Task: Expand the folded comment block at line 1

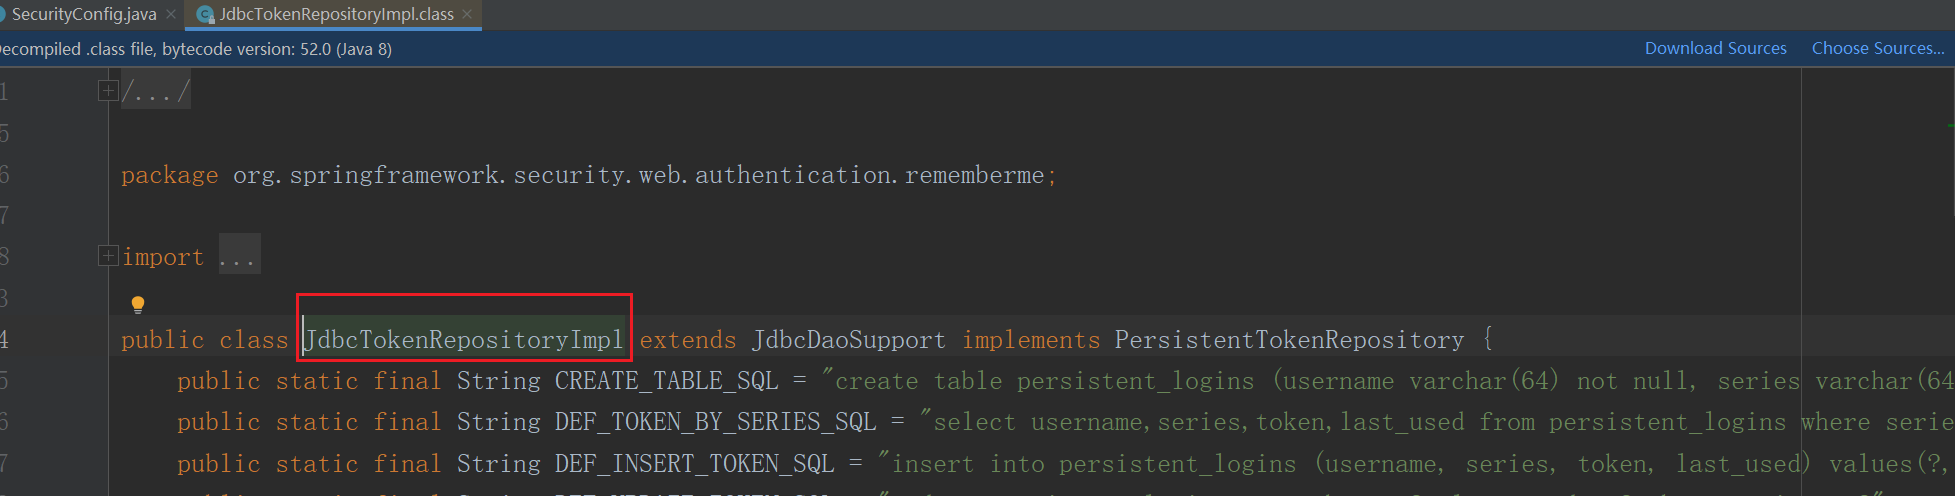Action: tap(108, 91)
